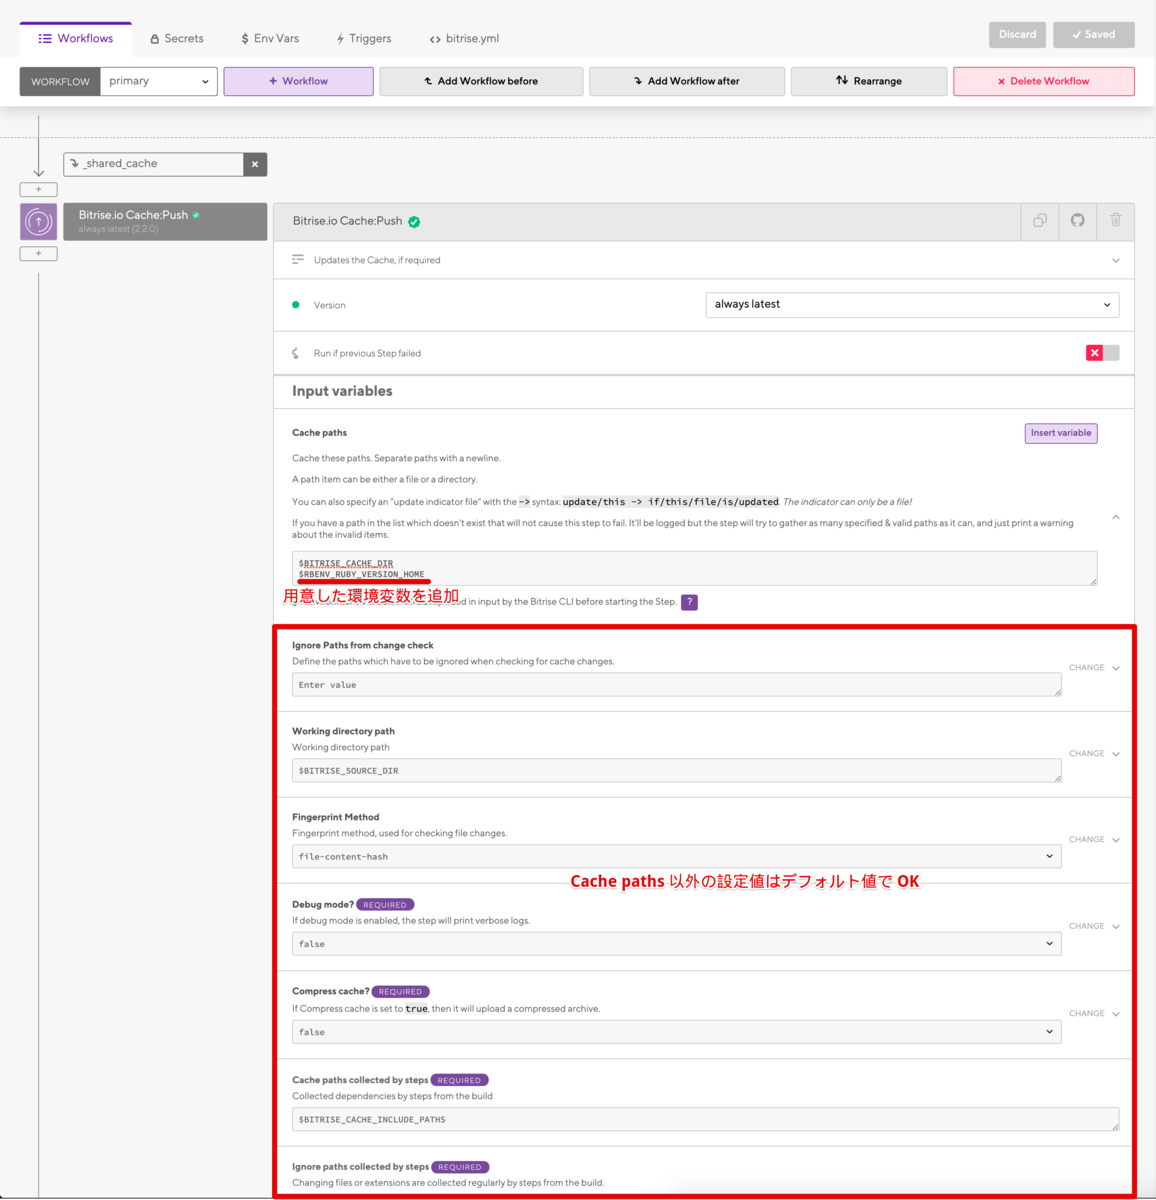Click the Ignore Paths 'Enter value' field
1156x1200 pixels.
[676, 685]
